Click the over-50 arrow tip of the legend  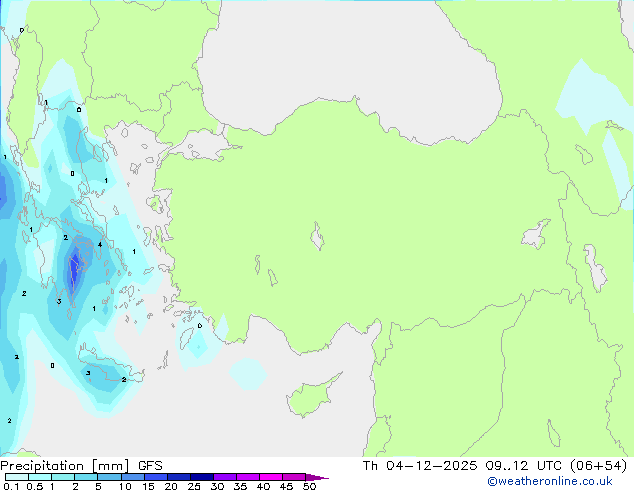click(x=317, y=477)
